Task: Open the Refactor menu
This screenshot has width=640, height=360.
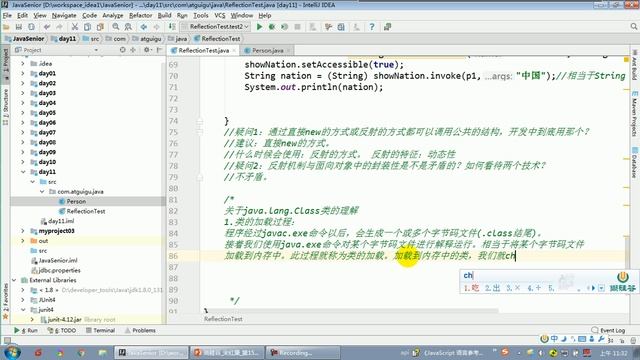Action: [140, 16]
